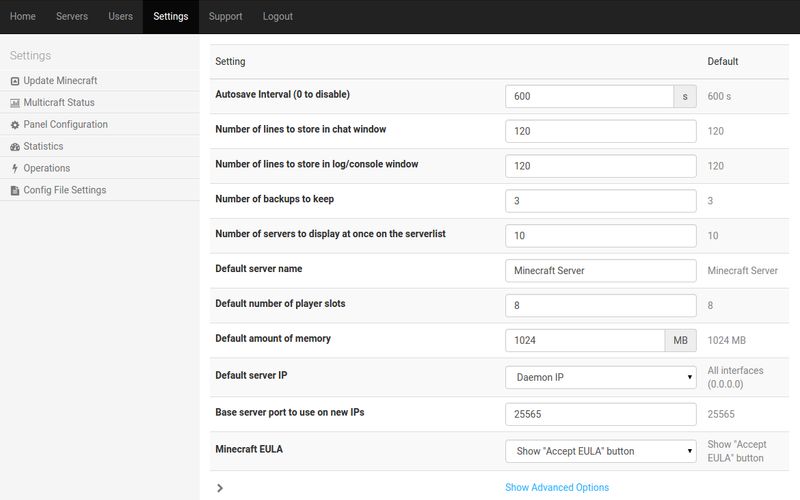Click the Number of backups to keep field
800x500 pixels.
click(x=600, y=201)
